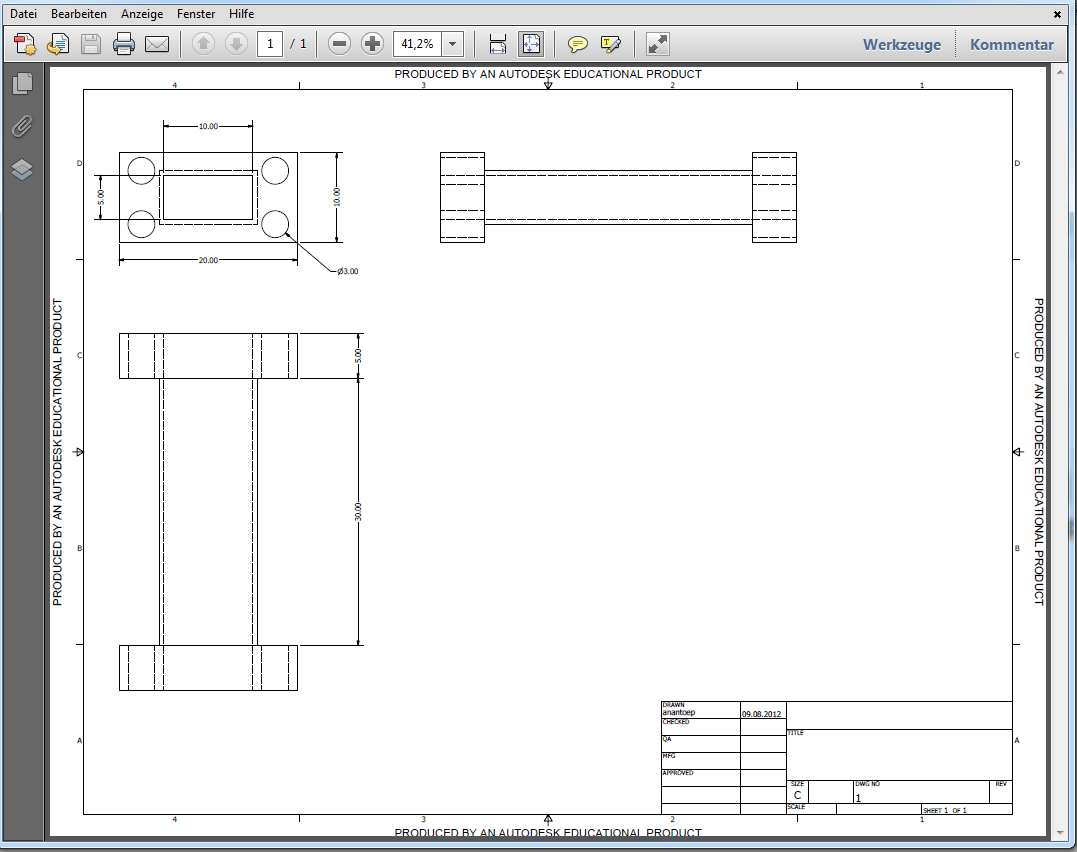Image resolution: width=1077 pixels, height=852 pixels.
Task: Expand the Kommentar pane
Action: (1011, 44)
